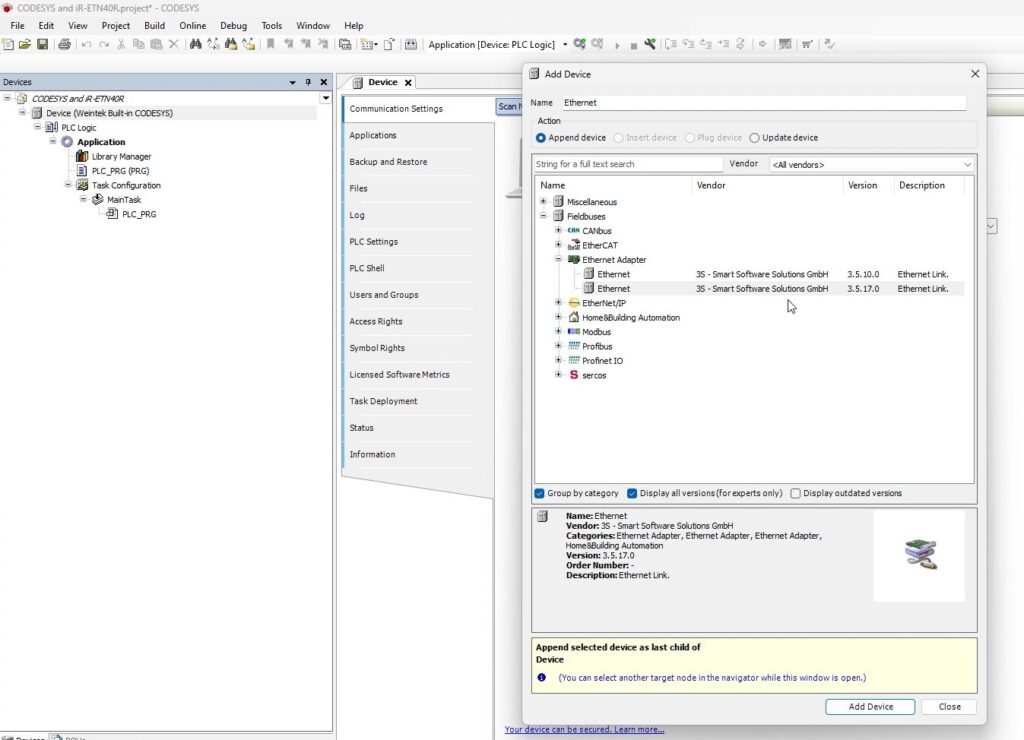
Task: Click the Paste toolbar icon
Action: point(156,44)
